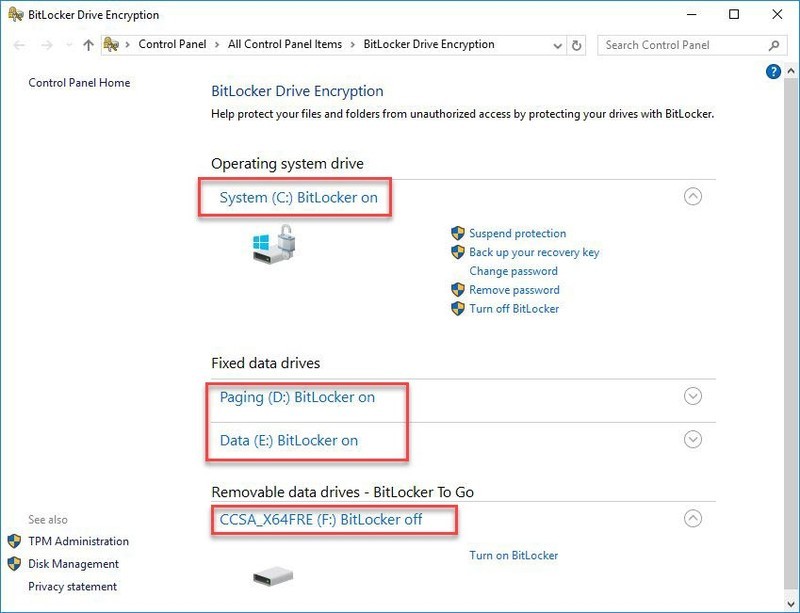Viewport: 800px width, 613px height.
Task: Click the vertical scrollbar down arrow
Action: click(x=791, y=604)
